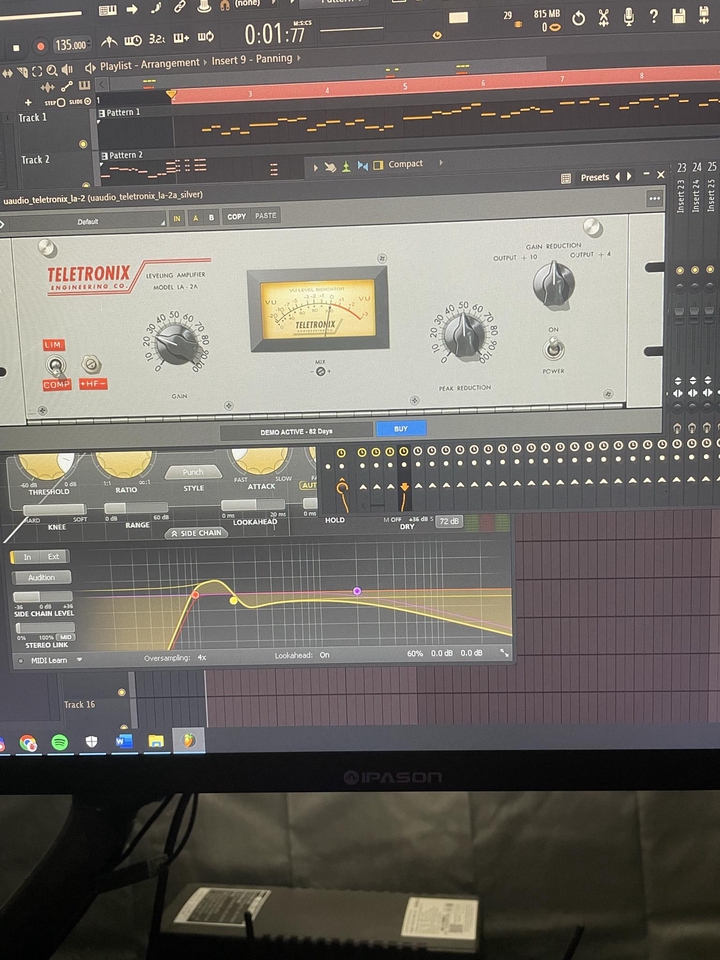Click the 135.000 tempo field
The height and width of the screenshot is (960, 720).
point(71,45)
